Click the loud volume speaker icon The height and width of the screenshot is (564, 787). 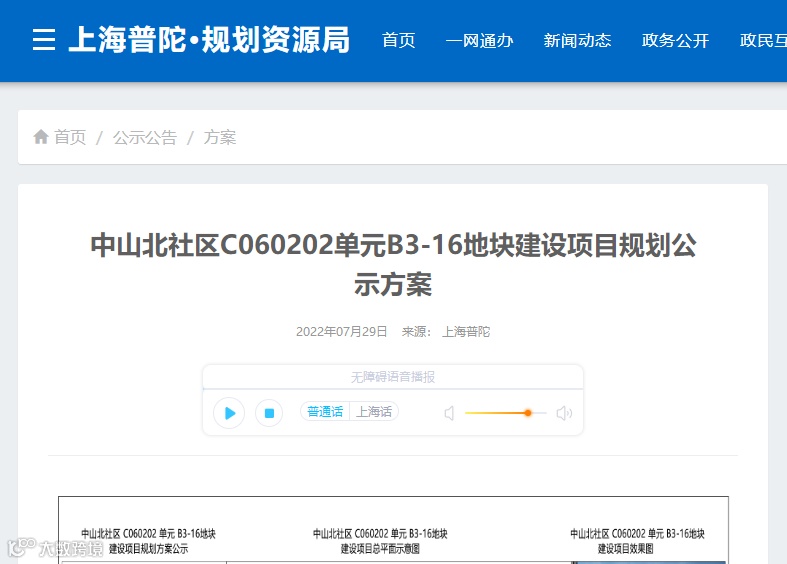[564, 413]
